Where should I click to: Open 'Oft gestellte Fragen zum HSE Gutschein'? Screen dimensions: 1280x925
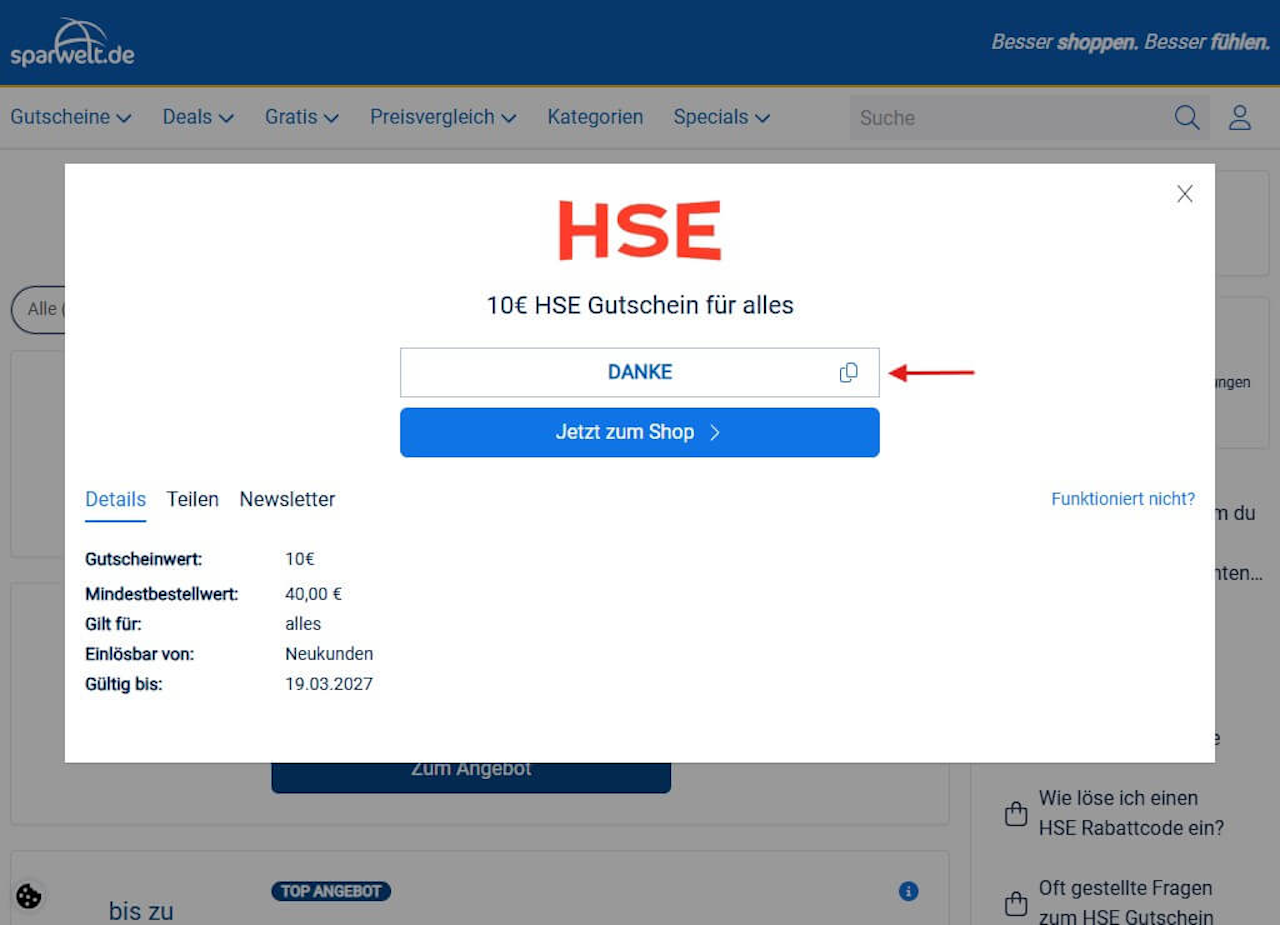tap(1126, 903)
